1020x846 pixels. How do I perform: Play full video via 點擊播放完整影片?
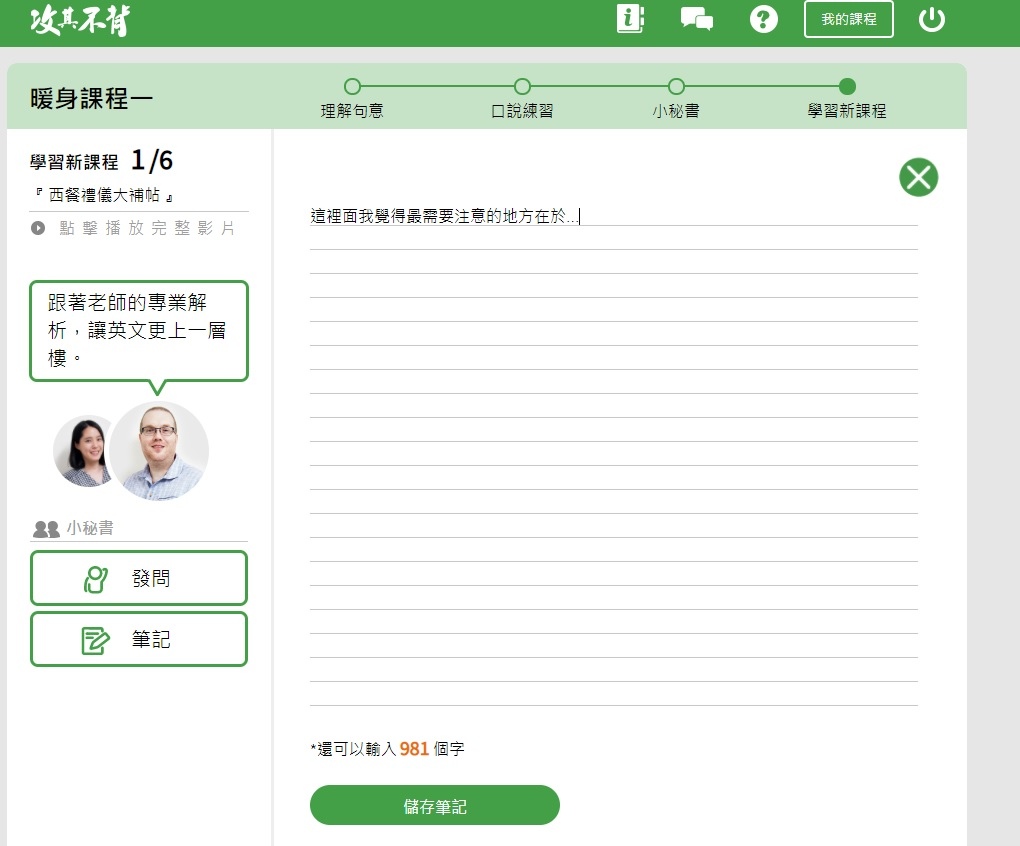click(133, 228)
